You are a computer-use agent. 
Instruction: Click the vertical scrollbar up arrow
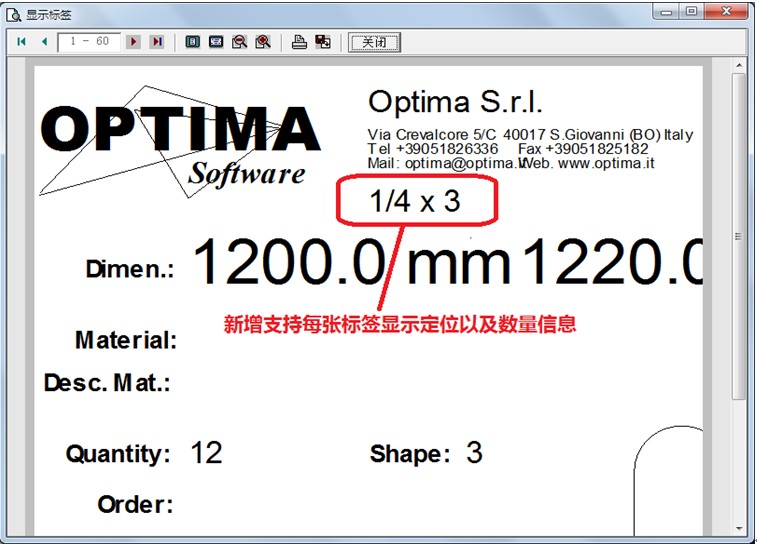point(739,65)
